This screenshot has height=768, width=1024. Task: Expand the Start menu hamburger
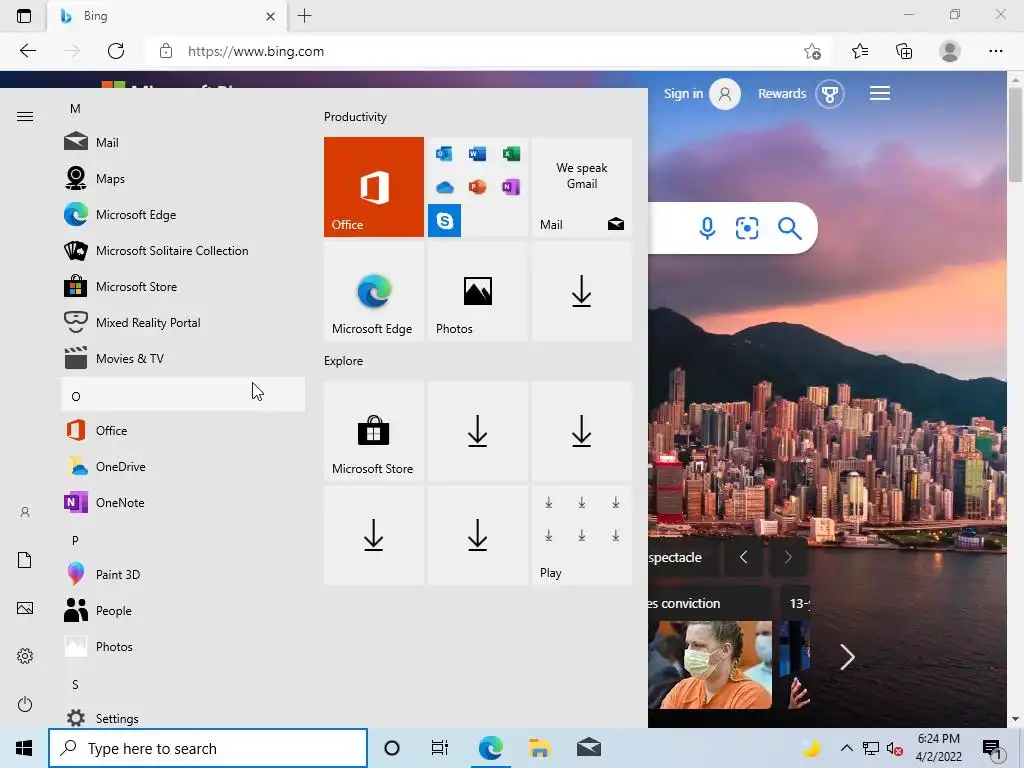(x=25, y=117)
